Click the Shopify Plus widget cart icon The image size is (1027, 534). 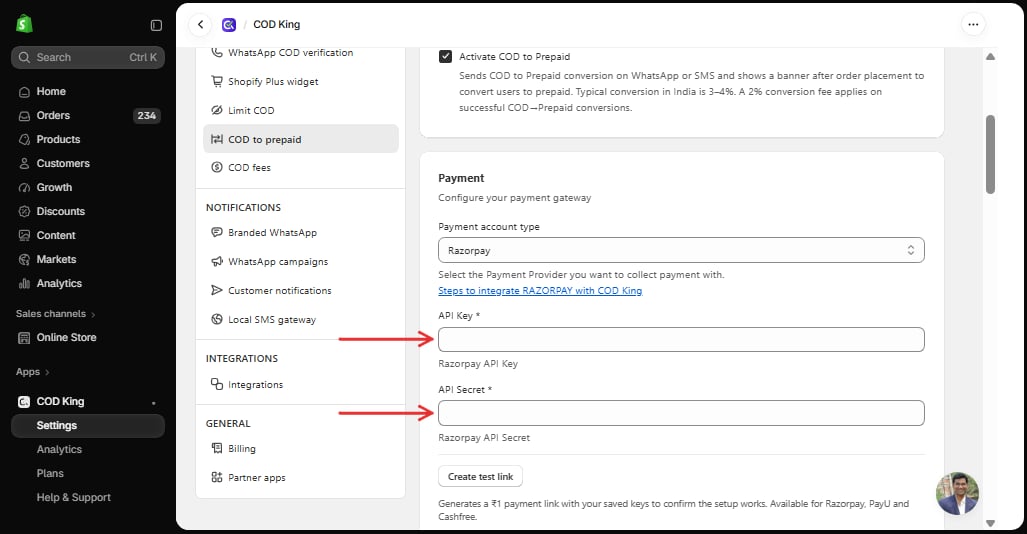click(x=217, y=81)
